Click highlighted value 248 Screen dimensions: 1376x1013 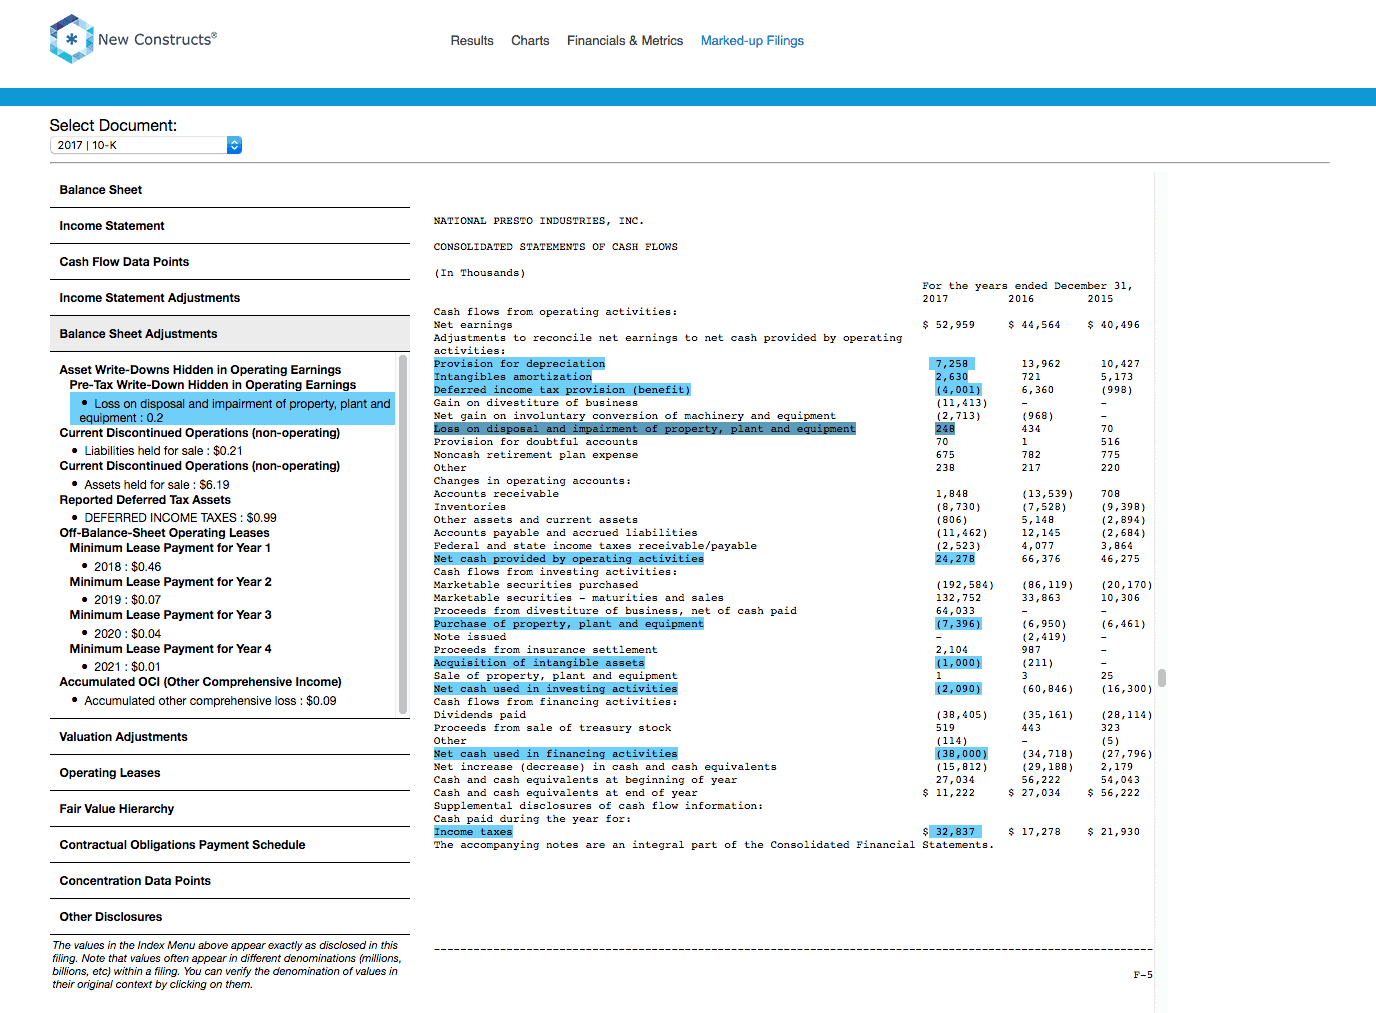[945, 429]
